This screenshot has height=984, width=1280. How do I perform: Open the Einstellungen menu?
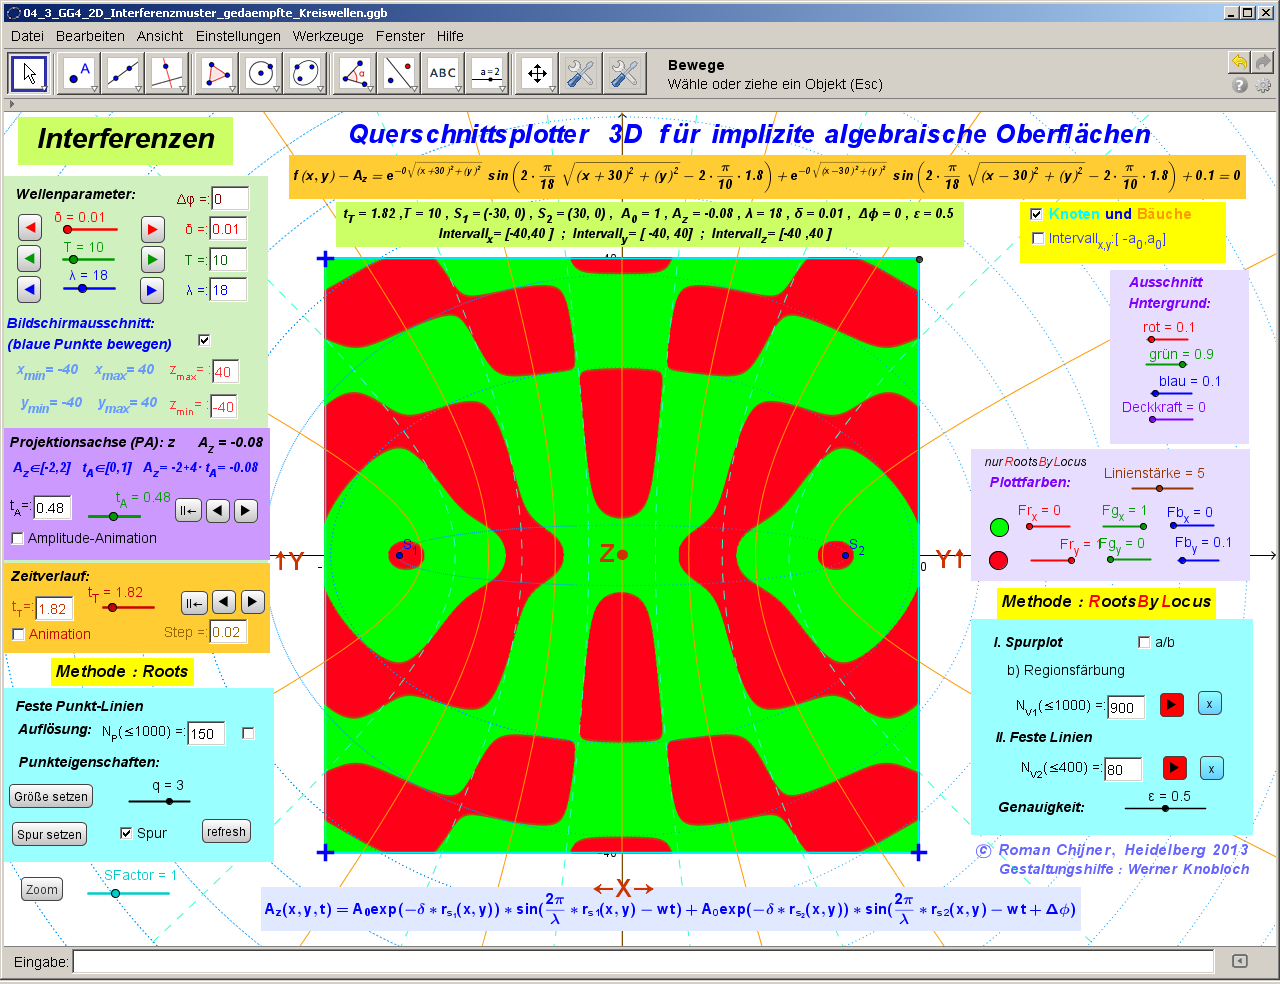pyautogui.click(x=240, y=36)
